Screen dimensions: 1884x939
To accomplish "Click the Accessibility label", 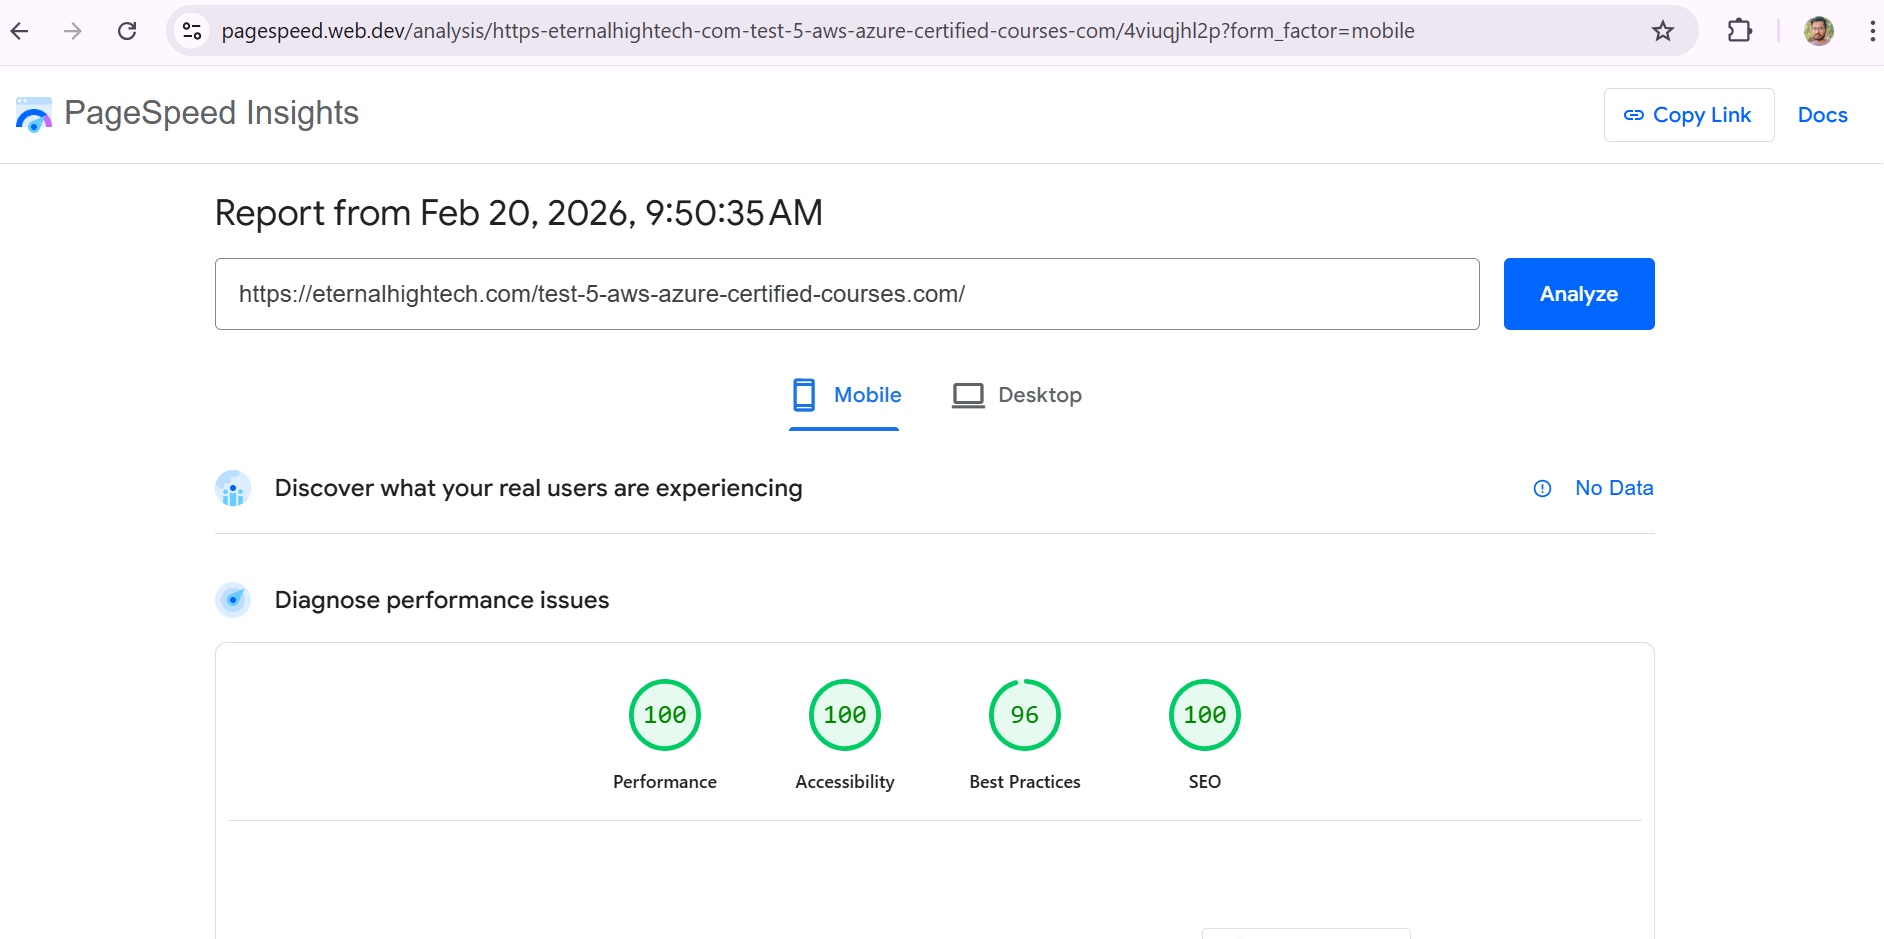I will click(x=845, y=782).
